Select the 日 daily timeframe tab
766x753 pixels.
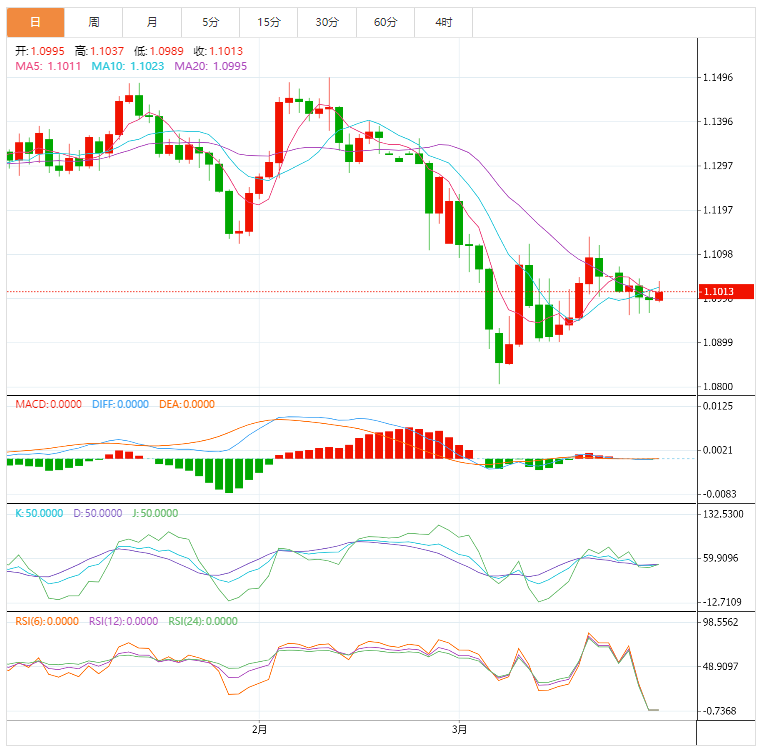tap(35, 22)
